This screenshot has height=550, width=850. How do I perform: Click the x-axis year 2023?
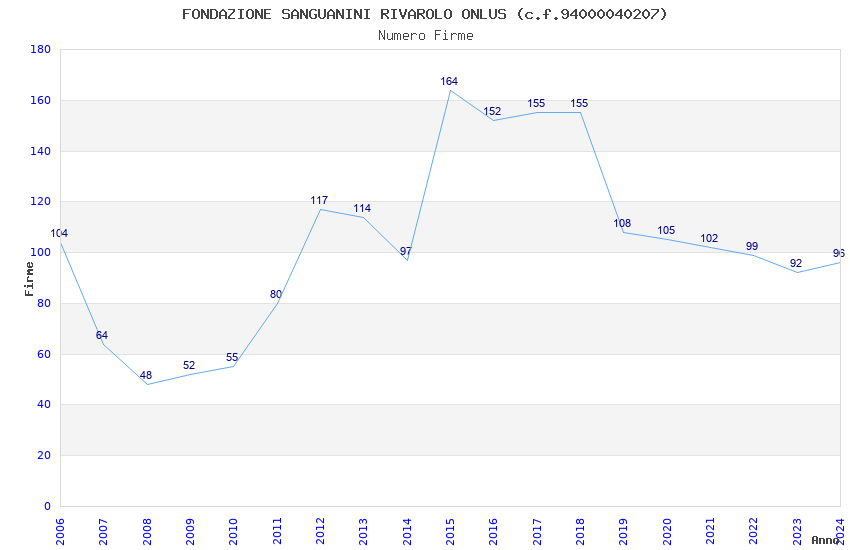[x=797, y=531]
